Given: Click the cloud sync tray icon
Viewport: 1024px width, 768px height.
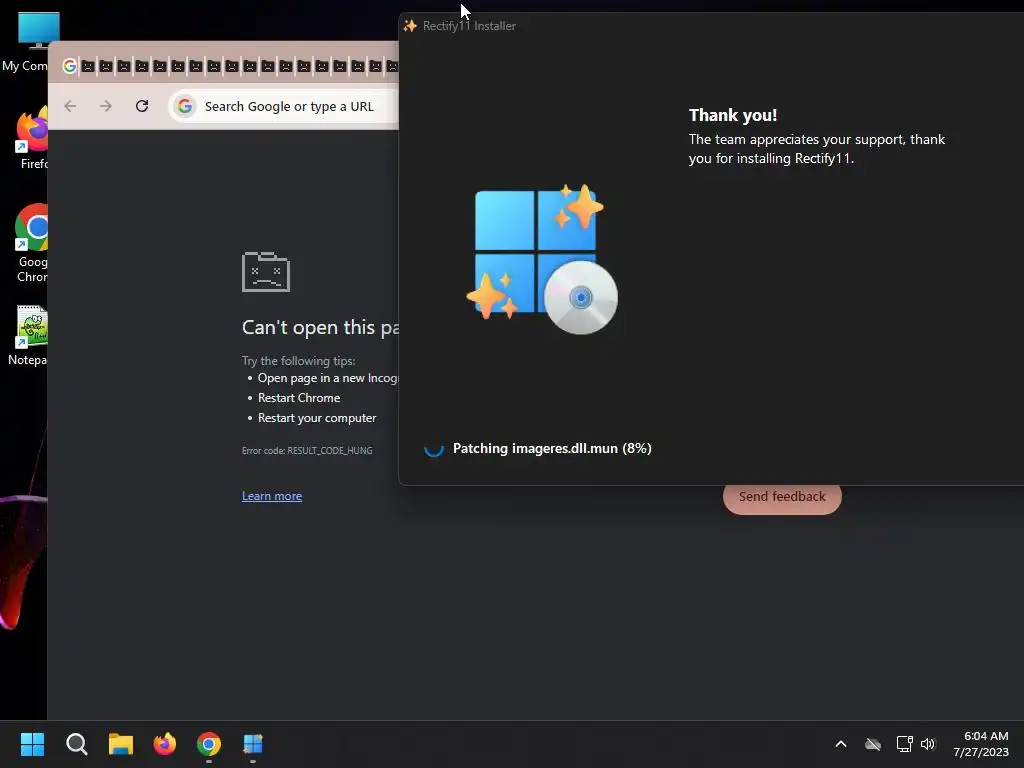Looking at the screenshot, I should point(872,744).
